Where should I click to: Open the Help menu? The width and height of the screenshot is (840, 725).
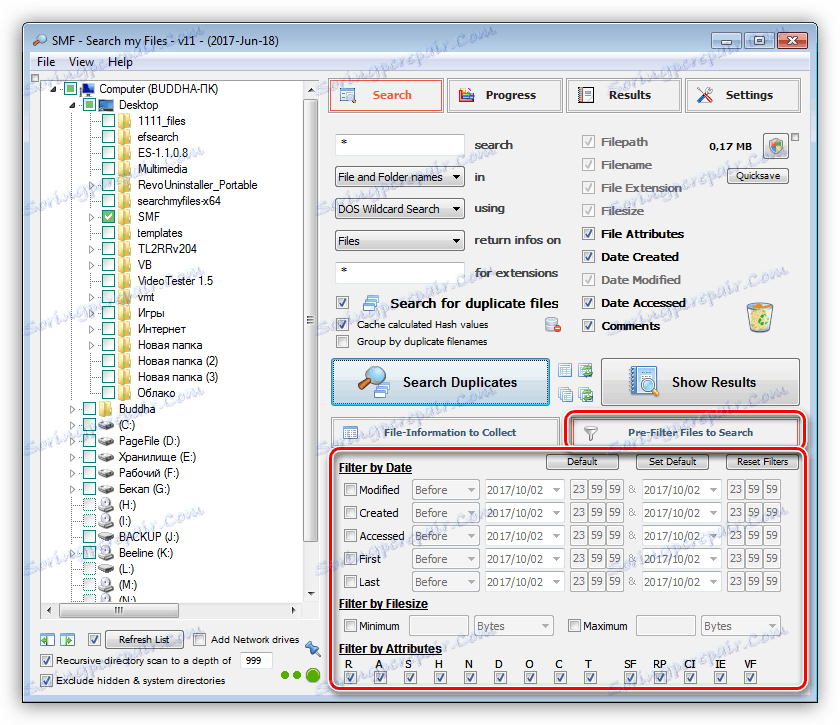click(120, 62)
